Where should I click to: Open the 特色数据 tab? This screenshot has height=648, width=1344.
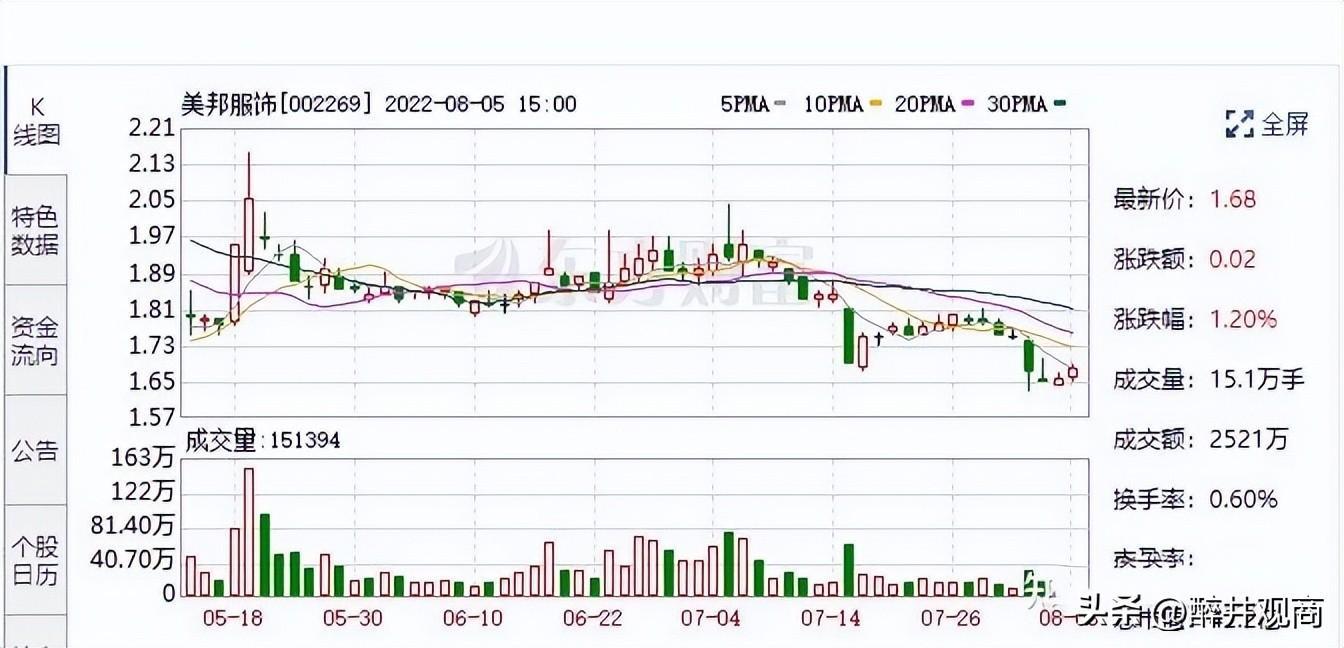click(x=36, y=230)
